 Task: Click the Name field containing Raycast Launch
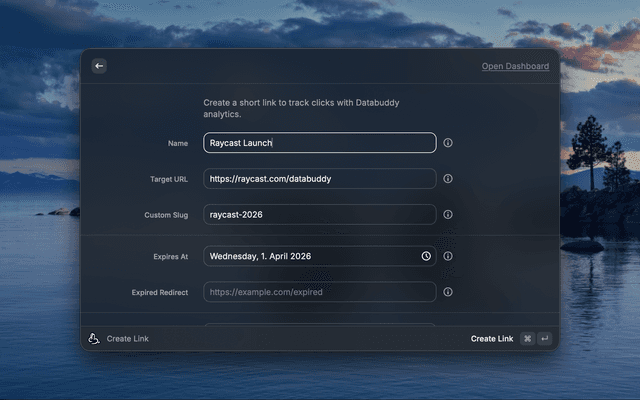[319, 143]
